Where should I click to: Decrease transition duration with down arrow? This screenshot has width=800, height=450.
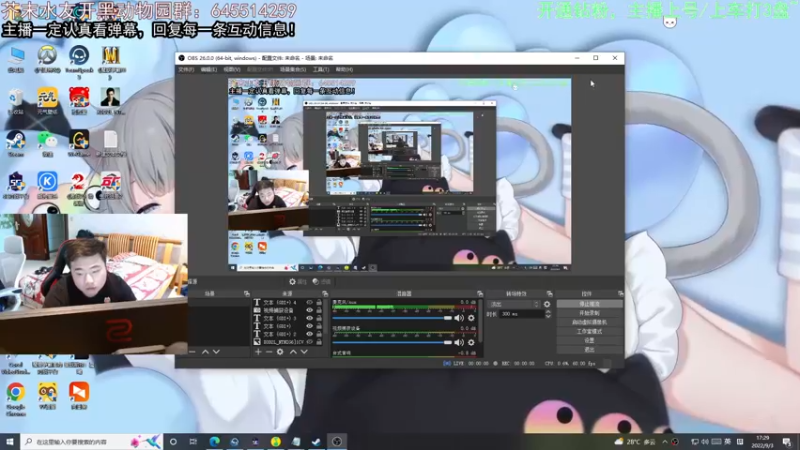548,316
